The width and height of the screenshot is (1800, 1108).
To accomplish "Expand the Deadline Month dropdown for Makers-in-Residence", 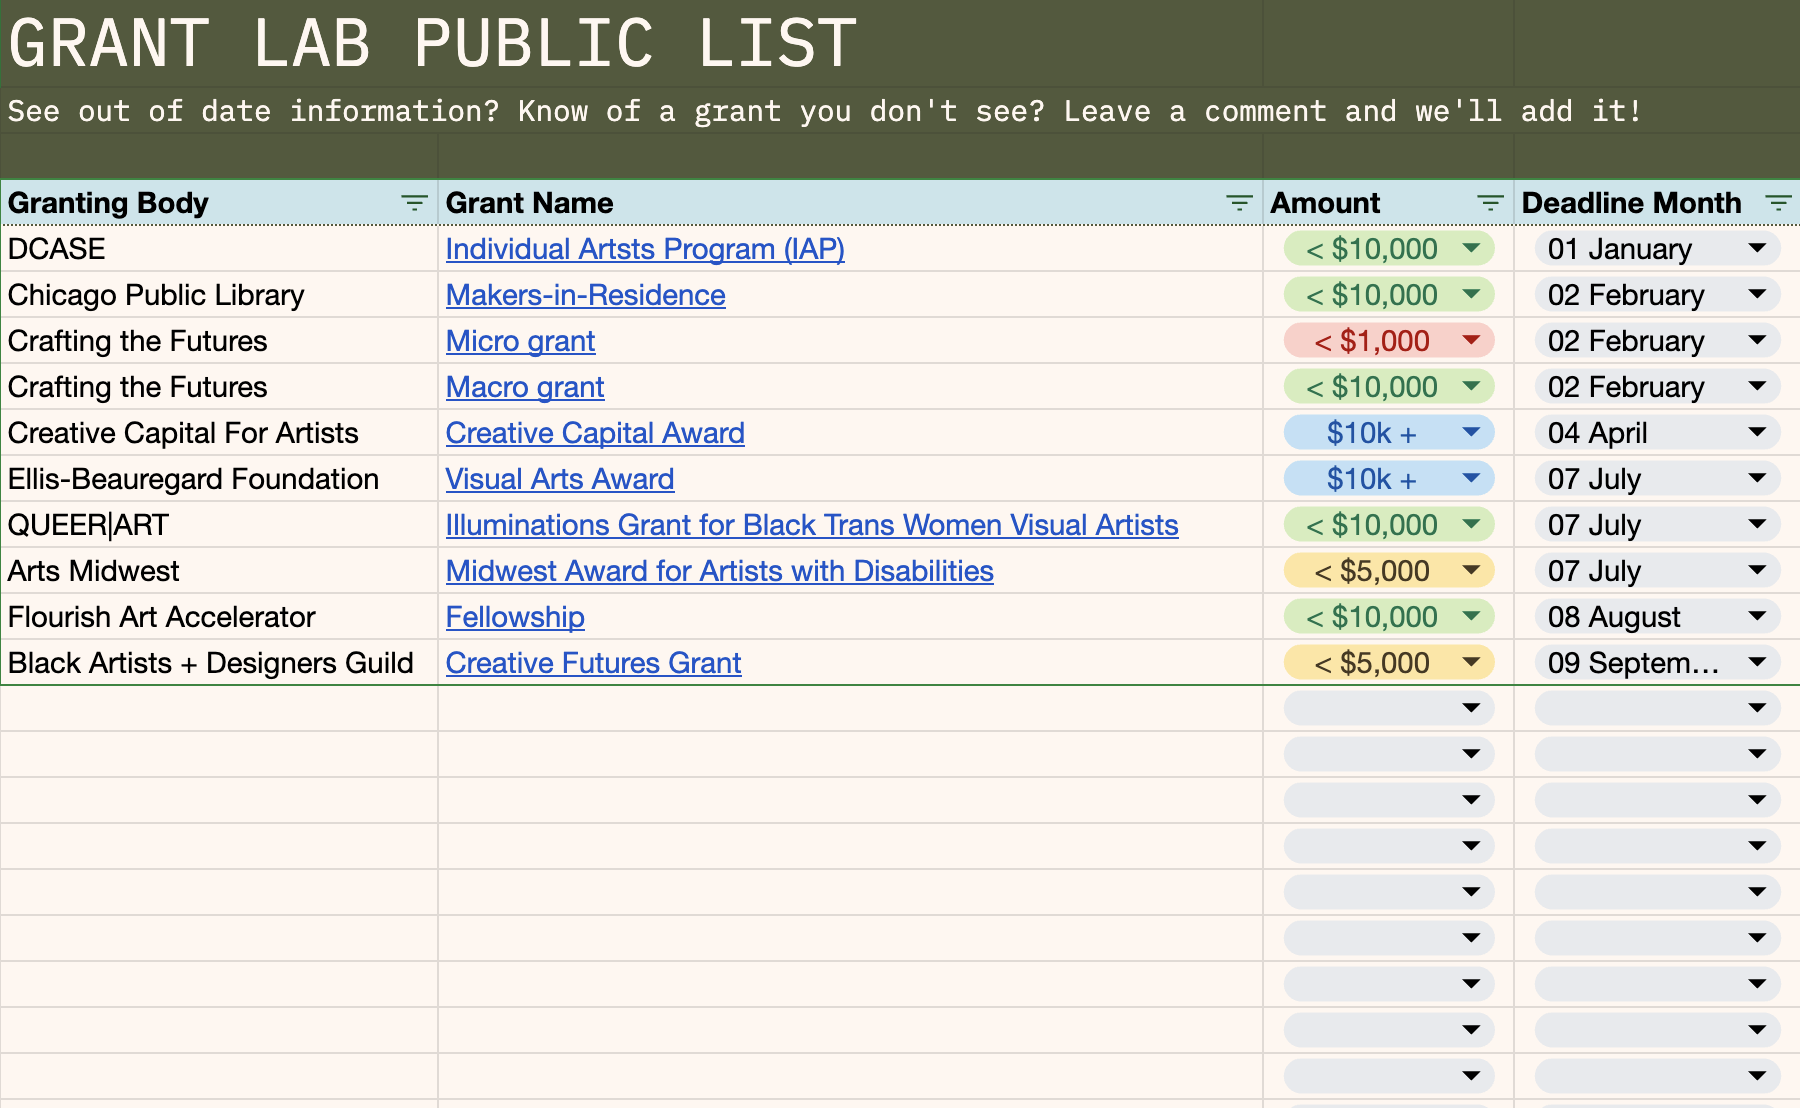I will pyautogui.click(x=1757, y=294).
